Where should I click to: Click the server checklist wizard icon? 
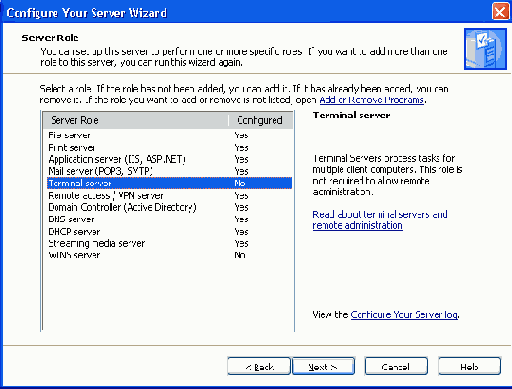pyautogui.click(x=485, y=49)
